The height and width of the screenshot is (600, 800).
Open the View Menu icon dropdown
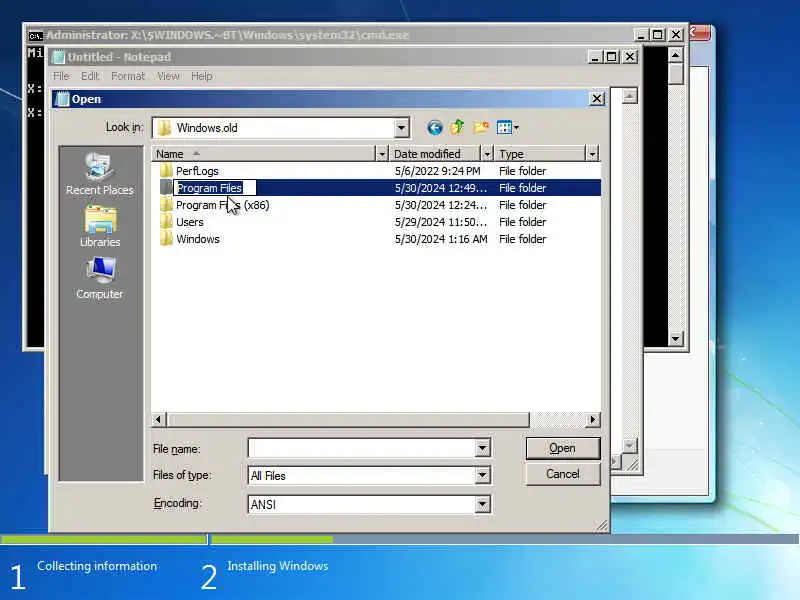click(507, 128)
